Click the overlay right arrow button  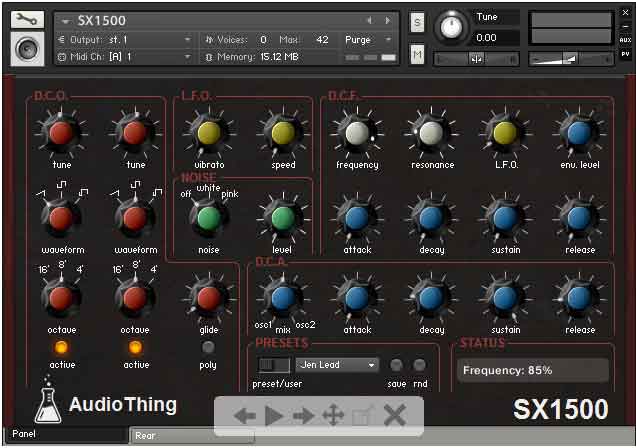pyautogui.click(x=303, y=416)
